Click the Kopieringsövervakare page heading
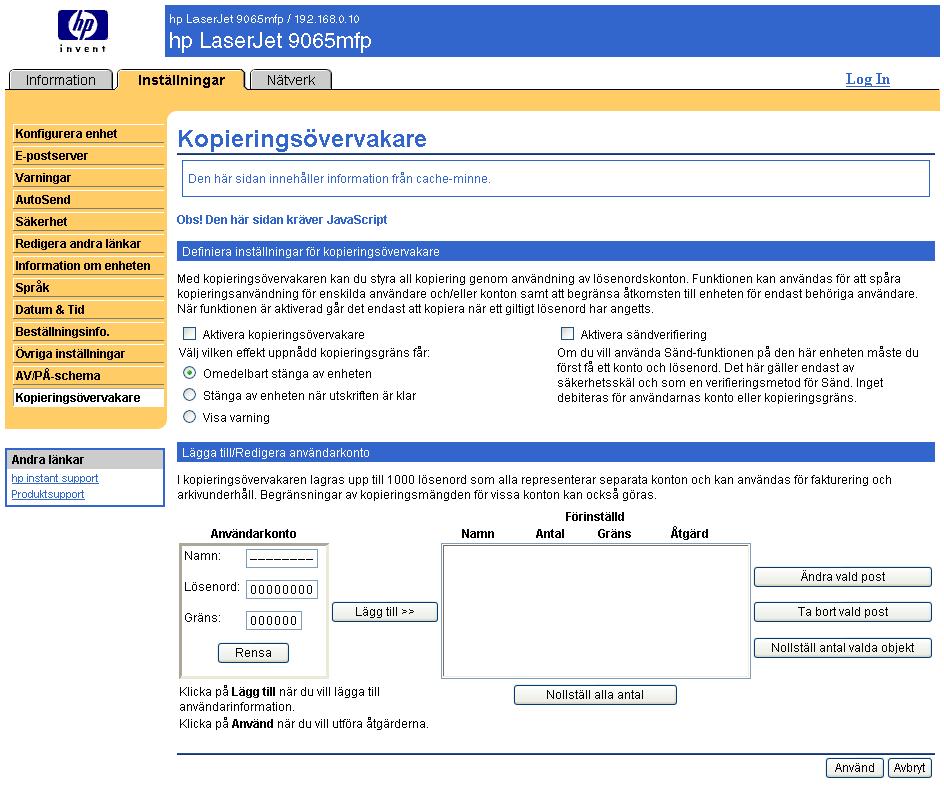Image resolution: width=944 pixels, height=796 pixels. point(302,139)
